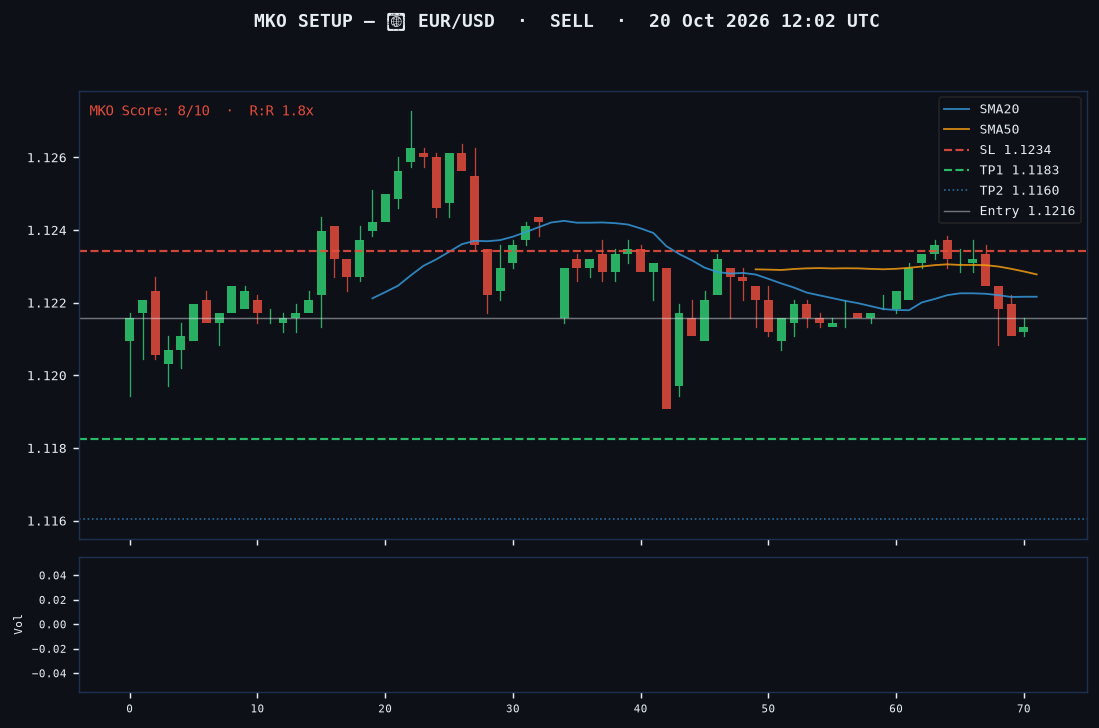
Task: Click the 1.124 price axis label
Action: pyautogui.click(x=47, y=231)
